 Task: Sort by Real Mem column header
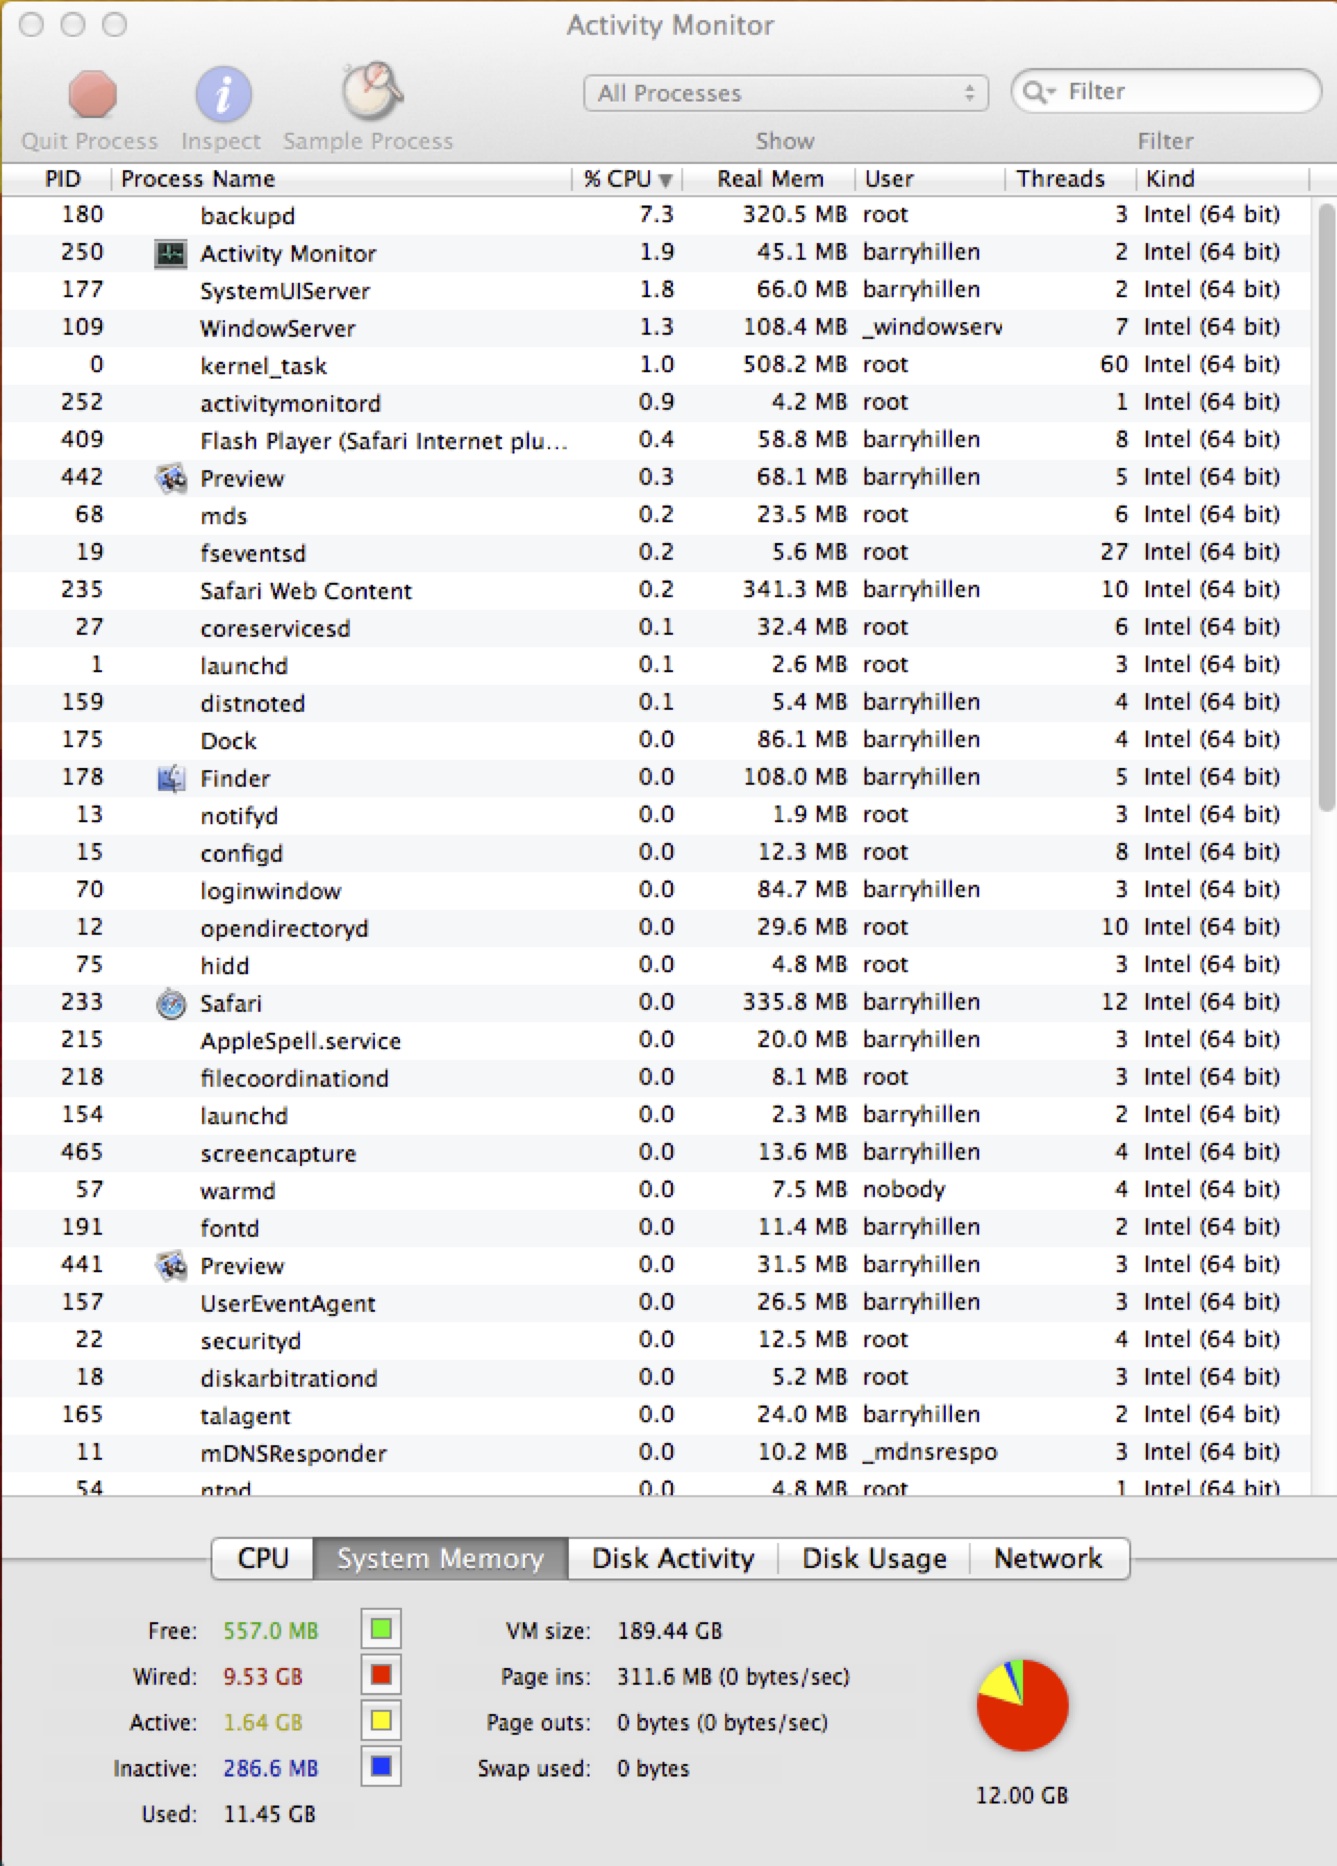click(x=769, y=179)
